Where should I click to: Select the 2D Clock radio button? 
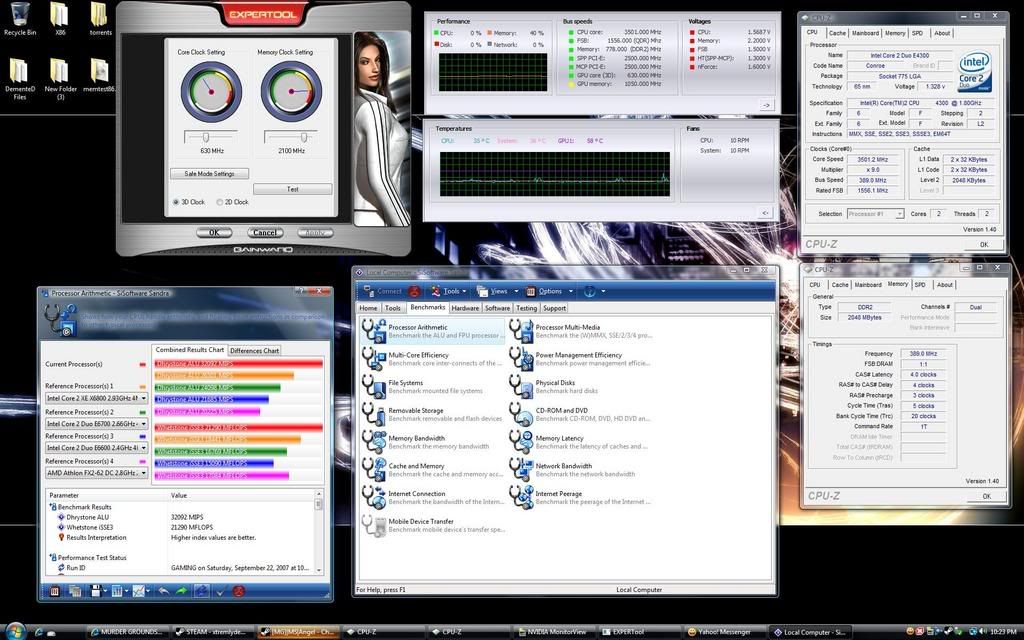[220, 202]
